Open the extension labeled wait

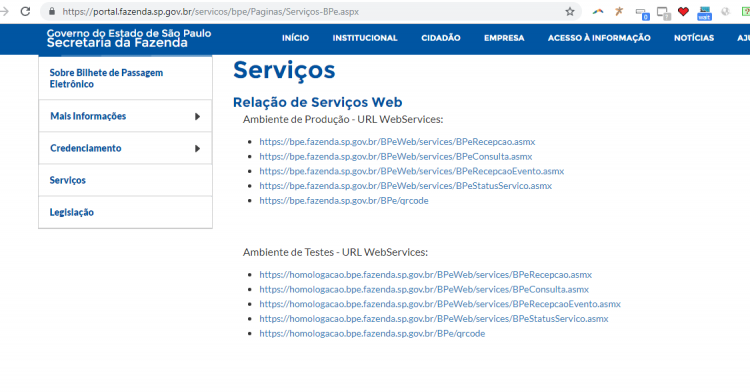(x=704, y=13)
